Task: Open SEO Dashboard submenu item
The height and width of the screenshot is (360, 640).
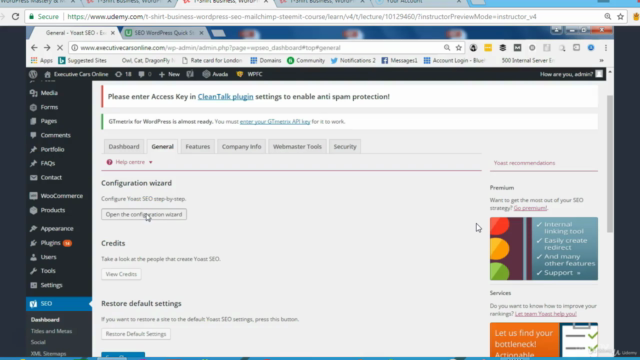Action: pos(45,320)
